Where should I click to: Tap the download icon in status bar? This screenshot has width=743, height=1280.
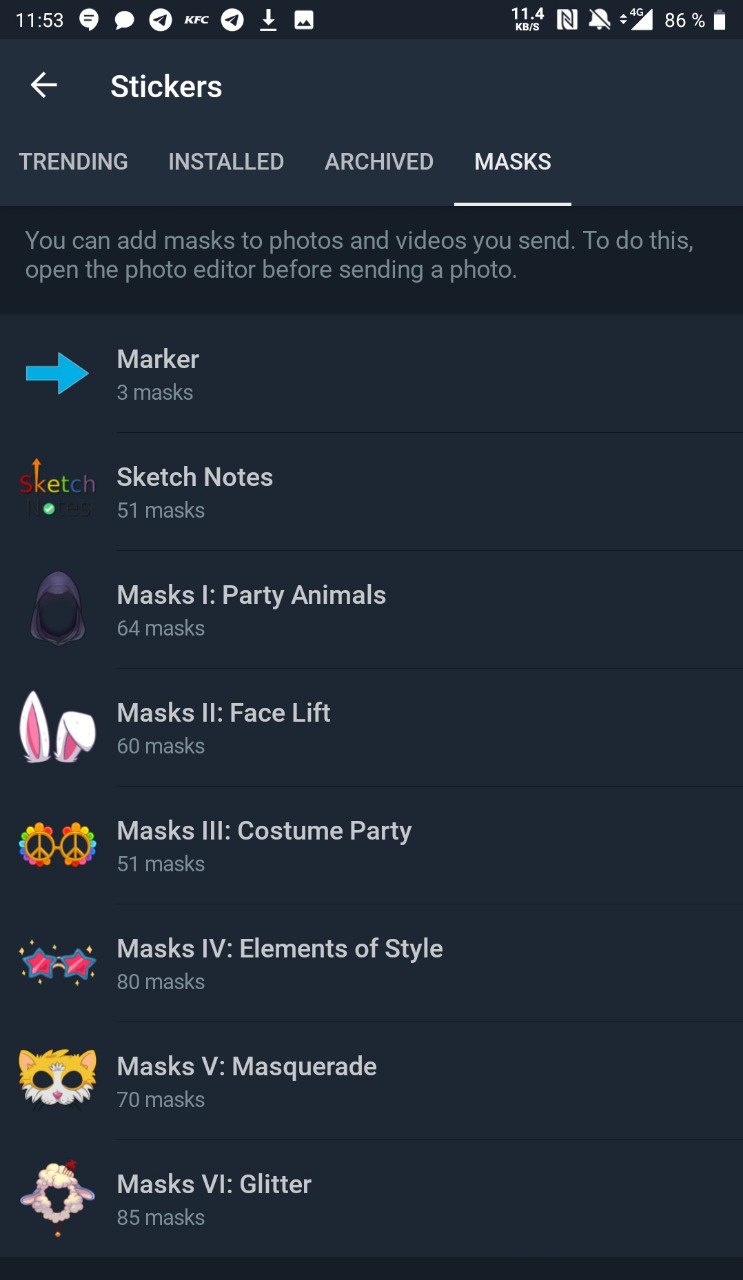click(x=268, y=20)
